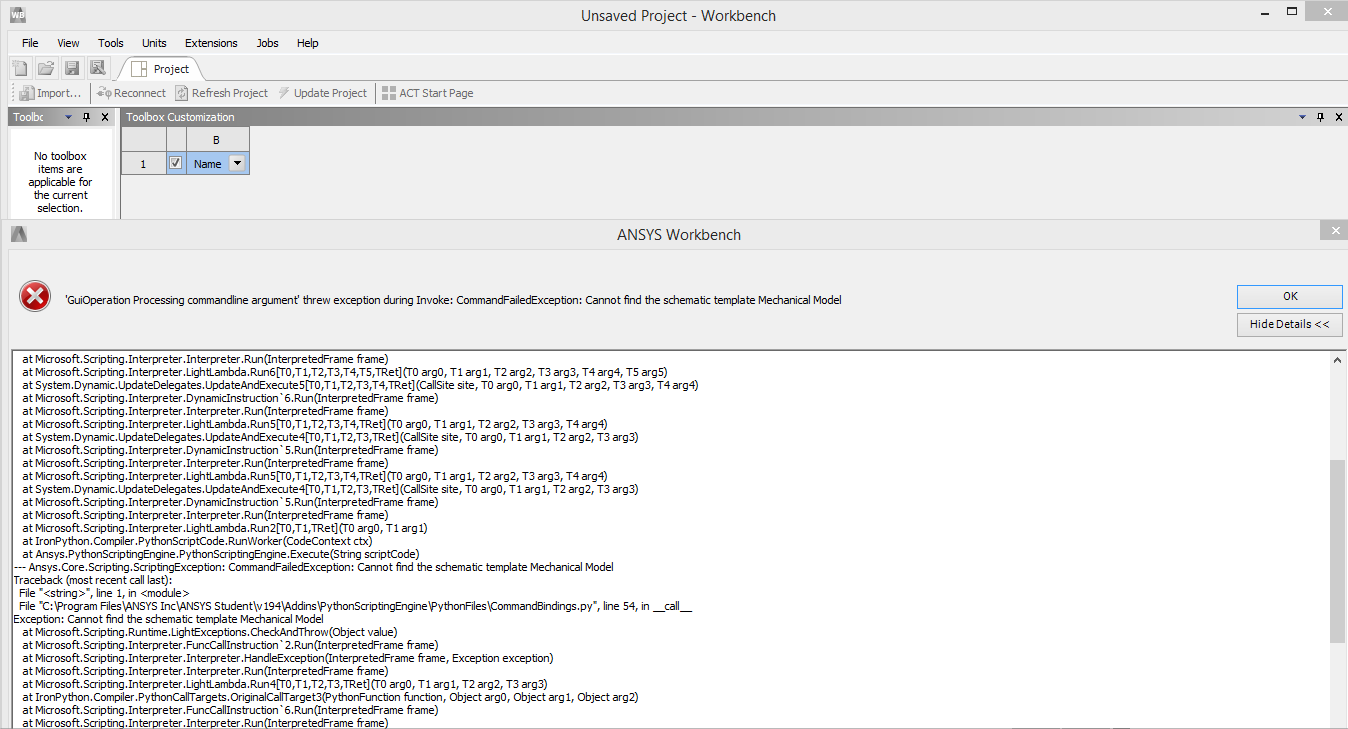Close the ANSYS Workbench error dialog
This screenshot has width=1348, height=729.
click(x=1333, y=231)
